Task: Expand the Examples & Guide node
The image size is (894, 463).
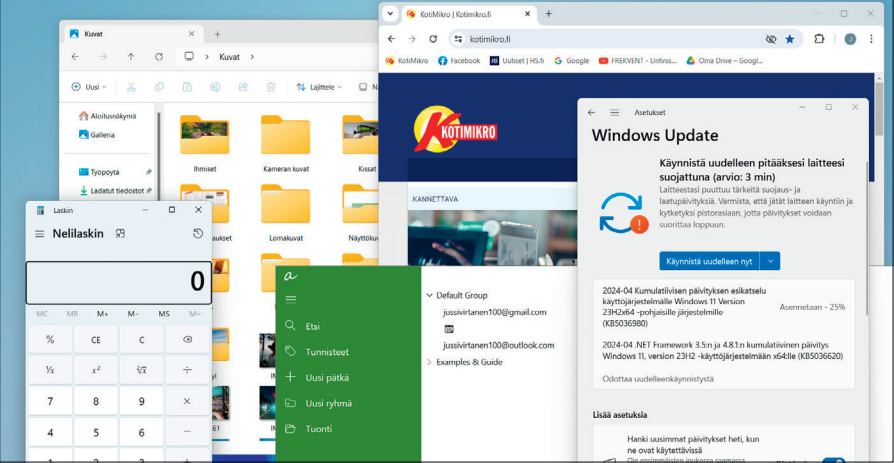Action: tap(429, 362)
